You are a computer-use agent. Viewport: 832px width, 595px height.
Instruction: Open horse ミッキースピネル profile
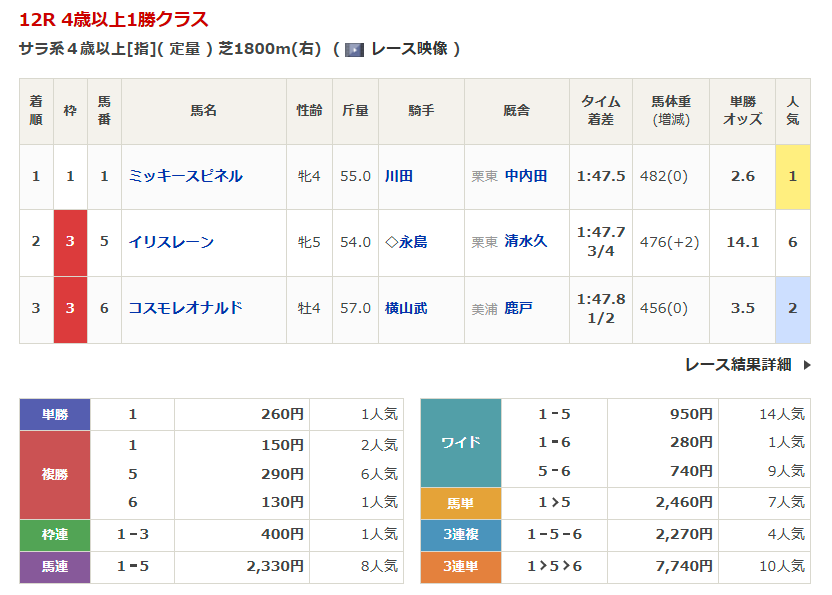tap(185, 176)
